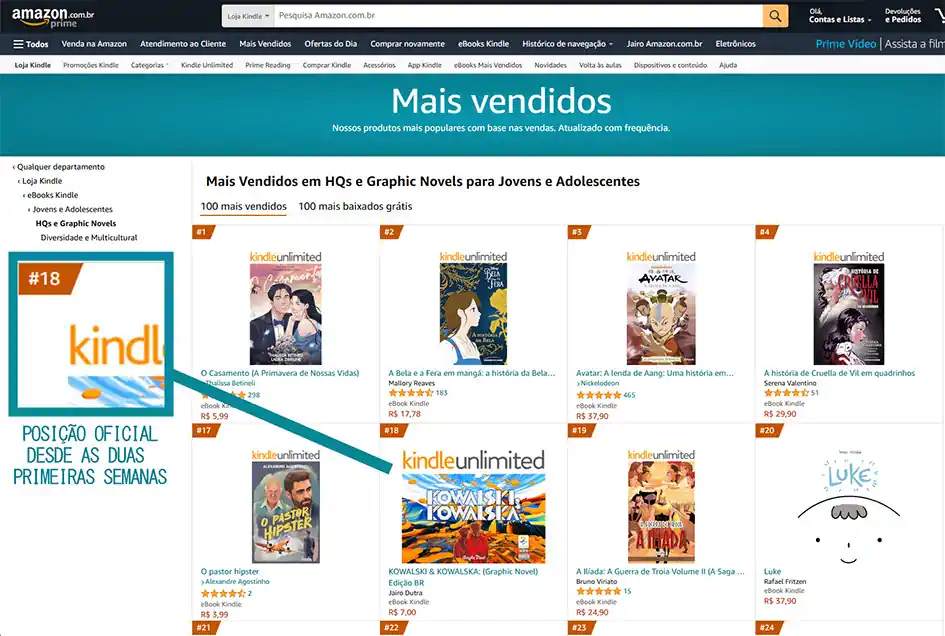Select the 100 mais vendidos tab
Screen dimensions: 945x636
pyautogui.click(x=243, y=206)
